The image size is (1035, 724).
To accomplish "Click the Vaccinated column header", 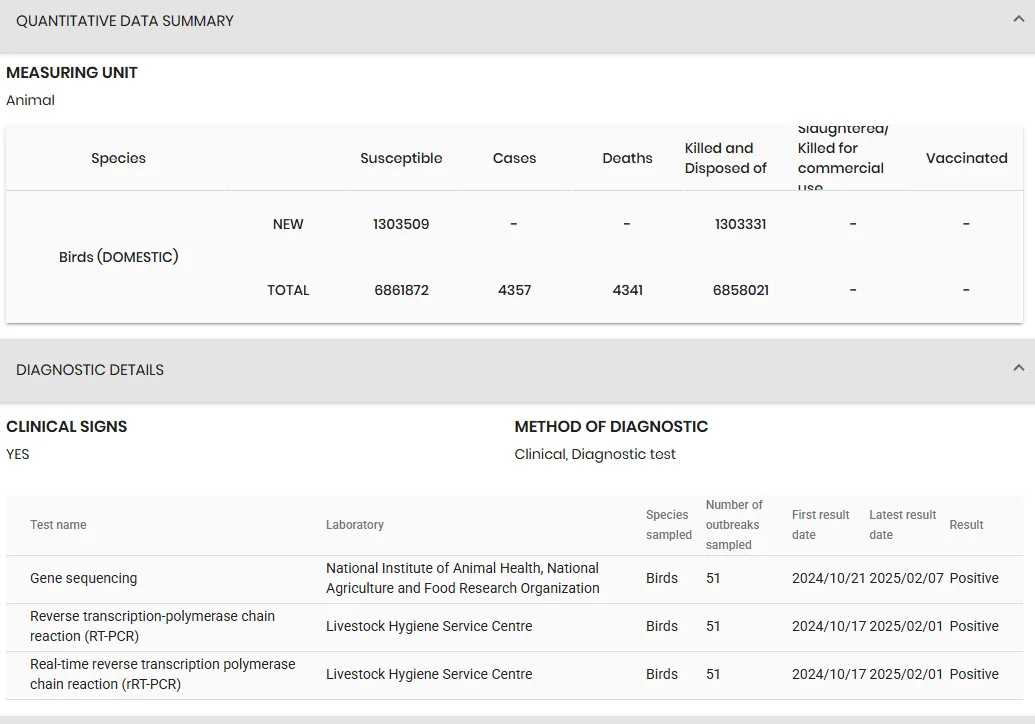I will point(966,158).
